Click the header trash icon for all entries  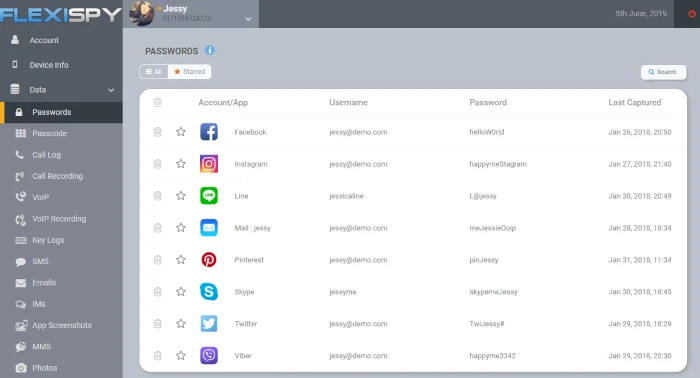pyautogui.click(x=158, y=103)
